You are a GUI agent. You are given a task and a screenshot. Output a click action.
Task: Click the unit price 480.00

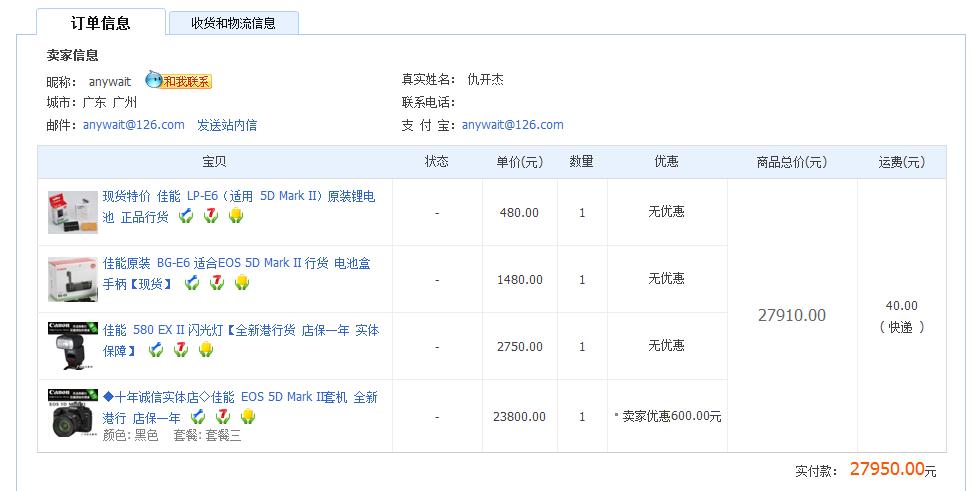point(519,213)
